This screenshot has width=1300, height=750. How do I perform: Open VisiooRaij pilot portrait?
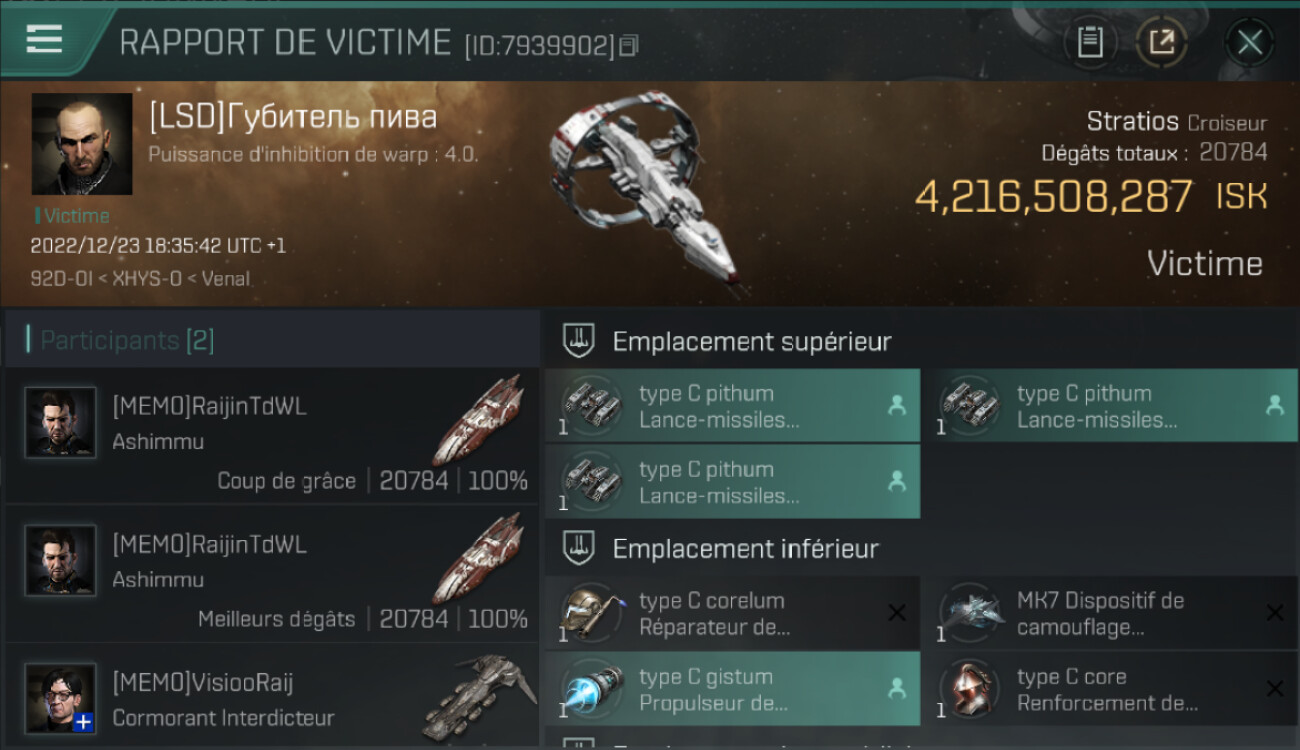tap(61, 698)
